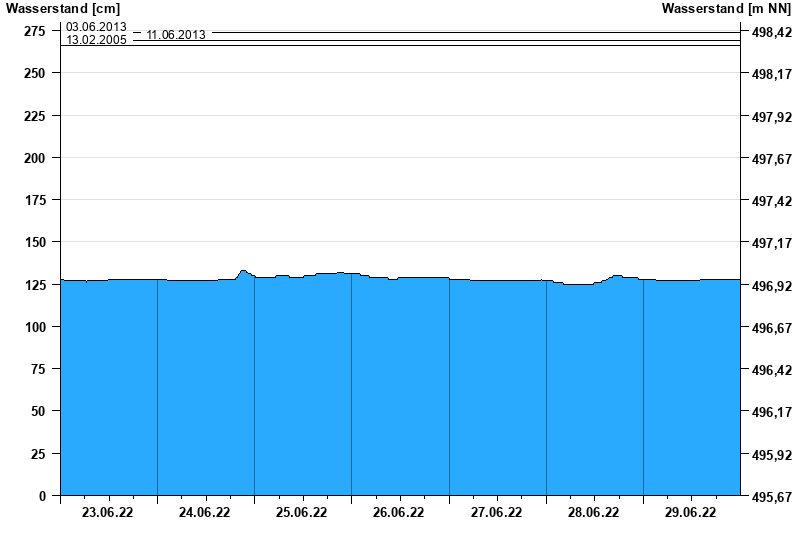800x550 pixels.
Task: Pick the 25.06.22 date on x-axis
Action: 301,513
